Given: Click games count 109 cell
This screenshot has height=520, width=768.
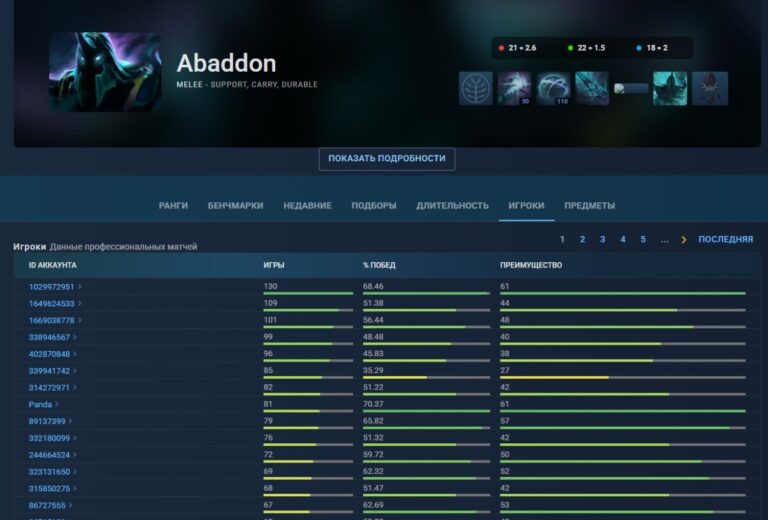Looking at the screenshot, I should pos(270,303).
